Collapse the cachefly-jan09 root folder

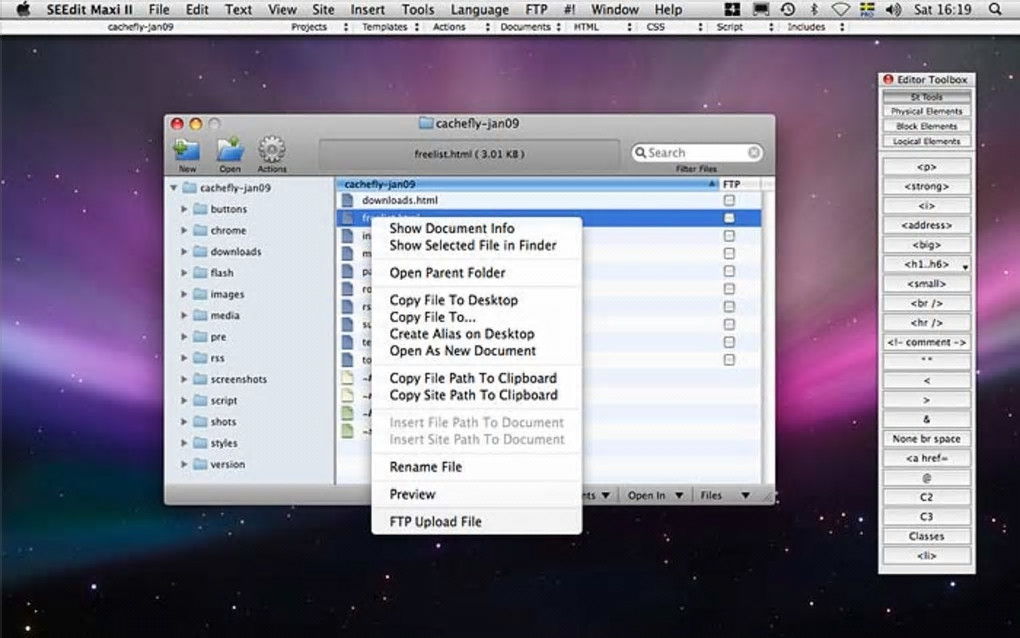coord(174,187)
